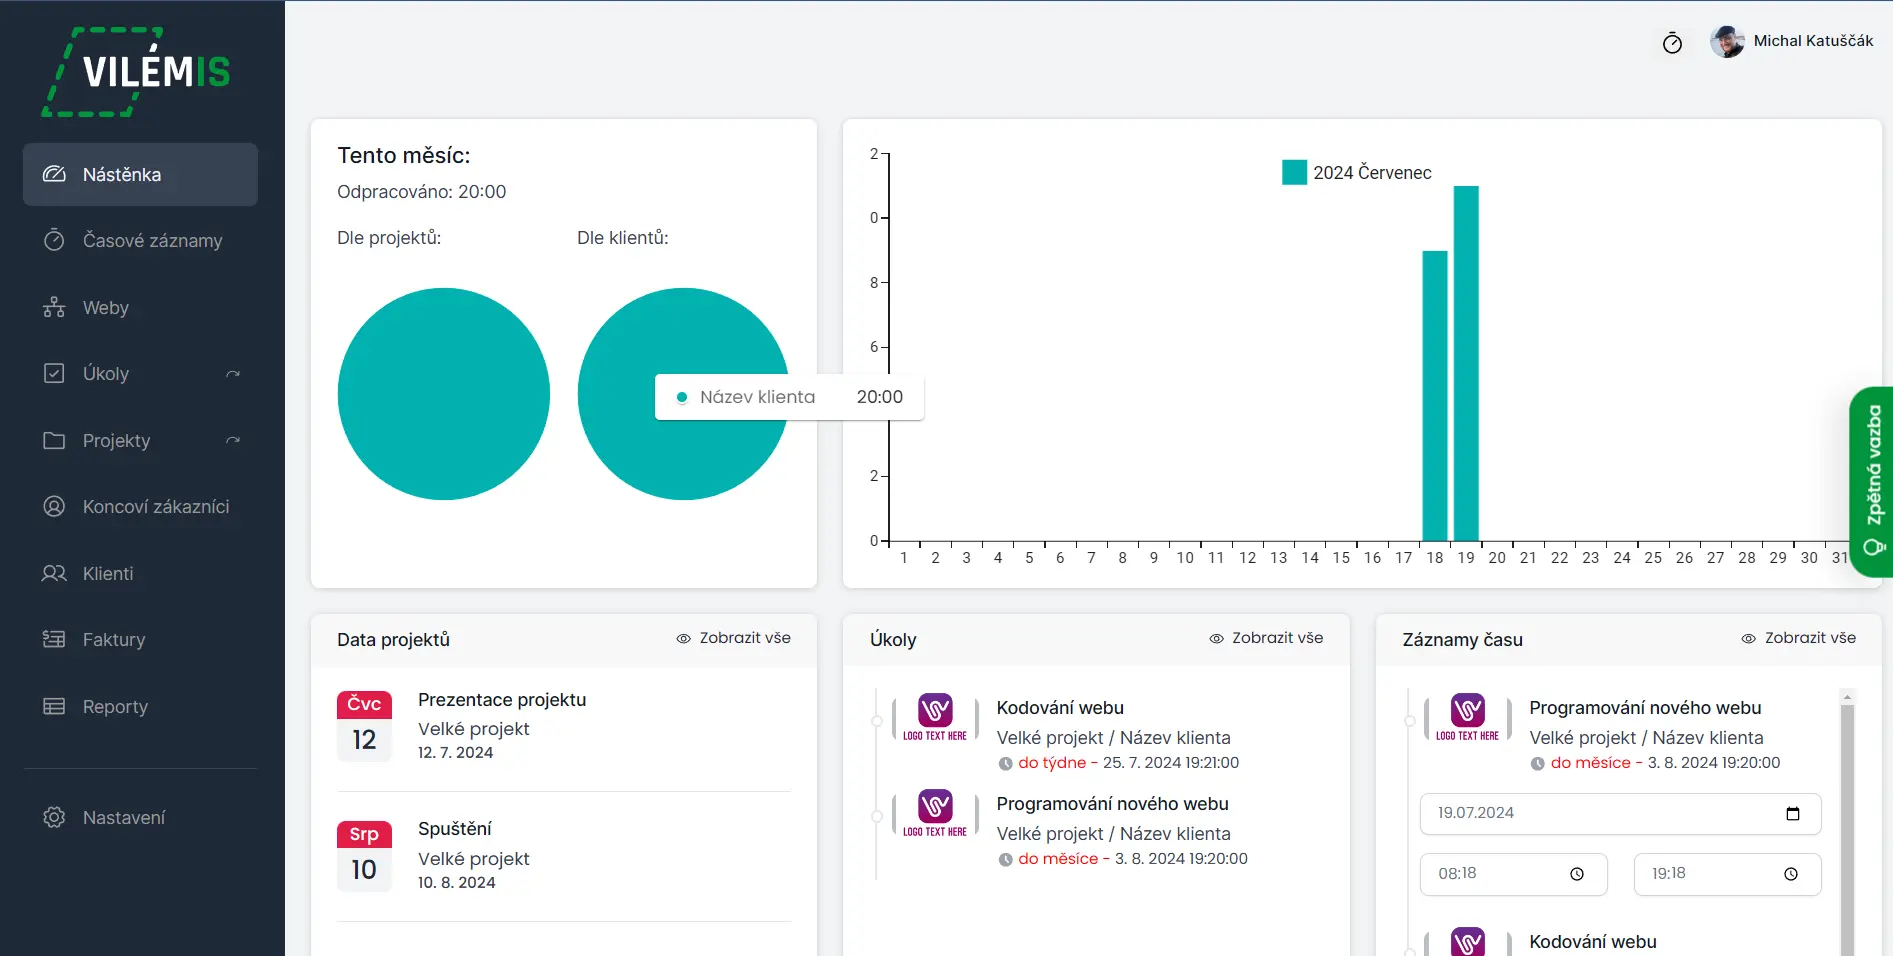Viewport: 1893px width, 956px height.
Task: Expand the Úkoly submenu arrow
Action: tap(233, 374)
